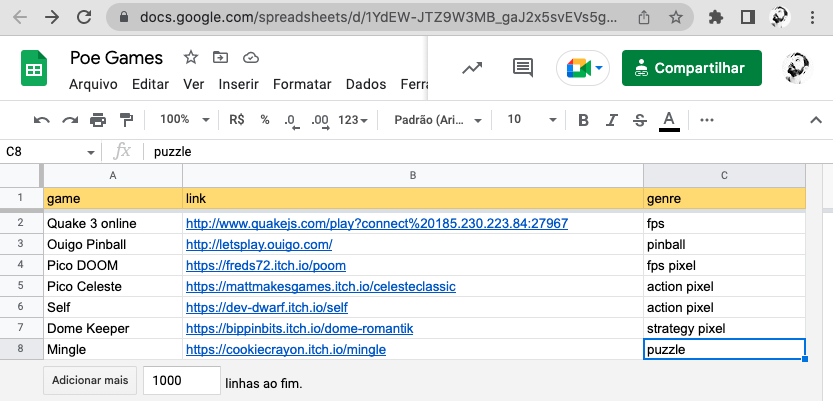The image size is (833, 401).
Task: Increase decimal places
Action: point(321,121)
